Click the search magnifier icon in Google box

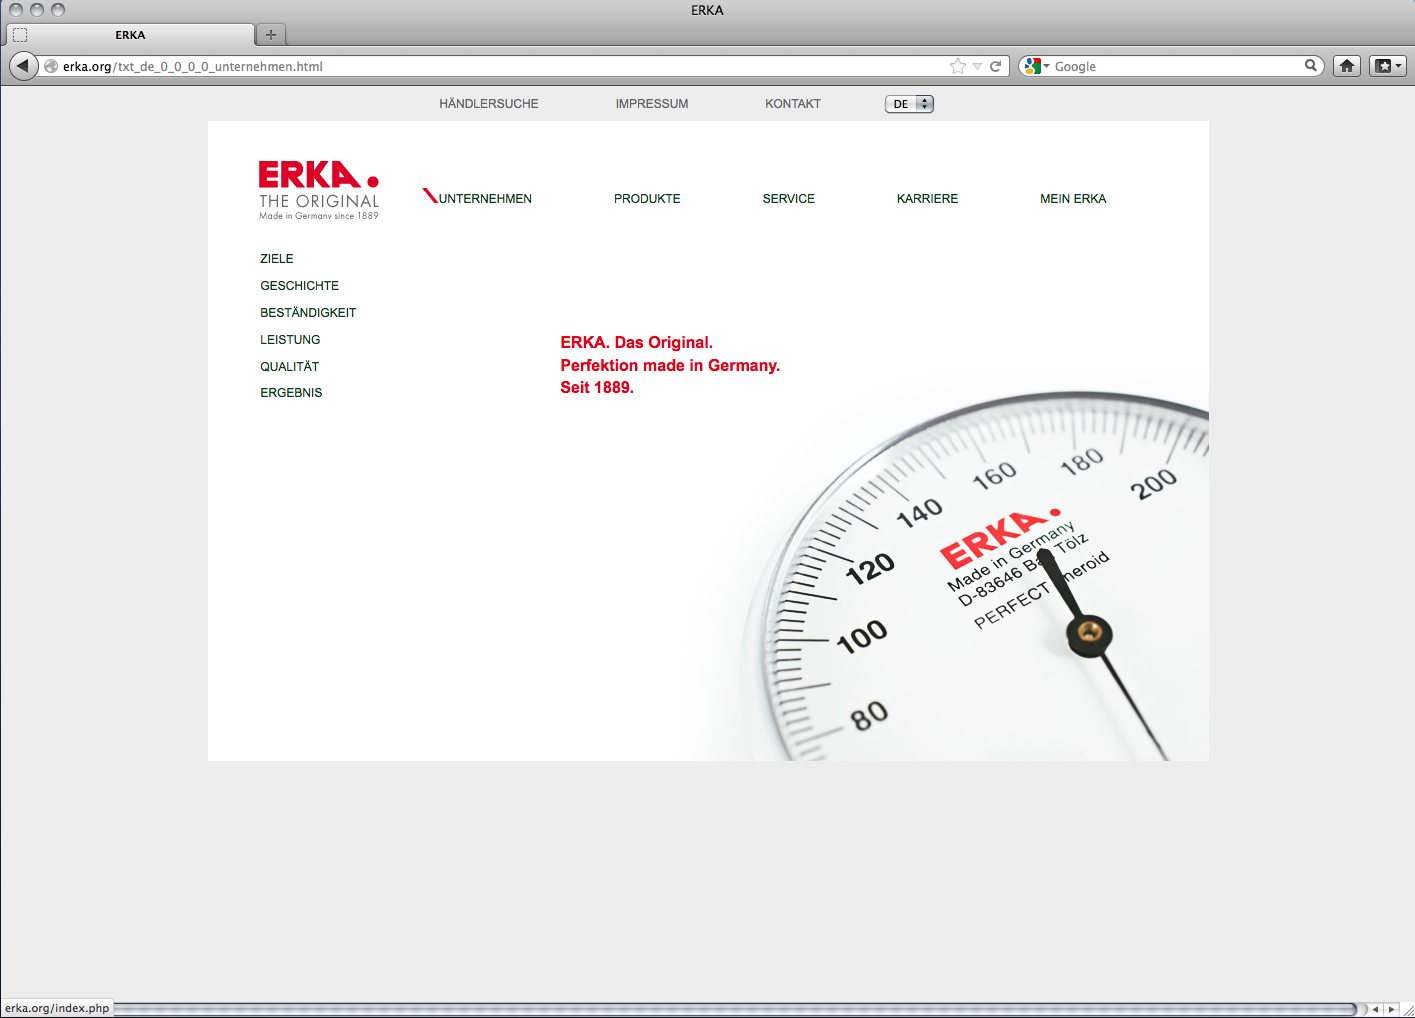(1310, 66)
